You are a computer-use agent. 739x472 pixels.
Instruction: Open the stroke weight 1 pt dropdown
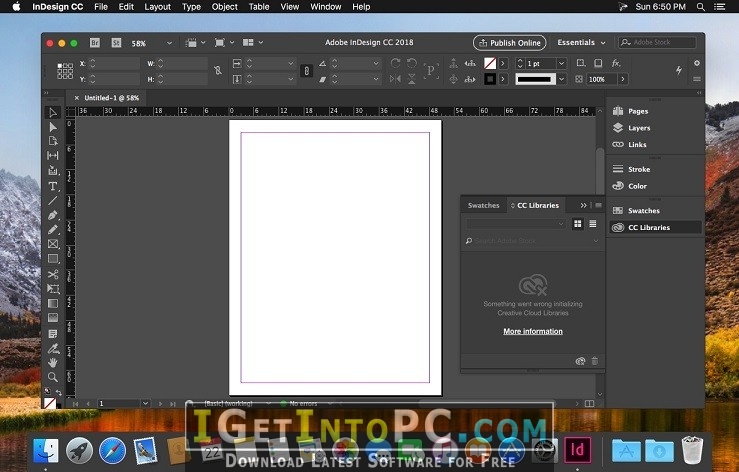561,64
